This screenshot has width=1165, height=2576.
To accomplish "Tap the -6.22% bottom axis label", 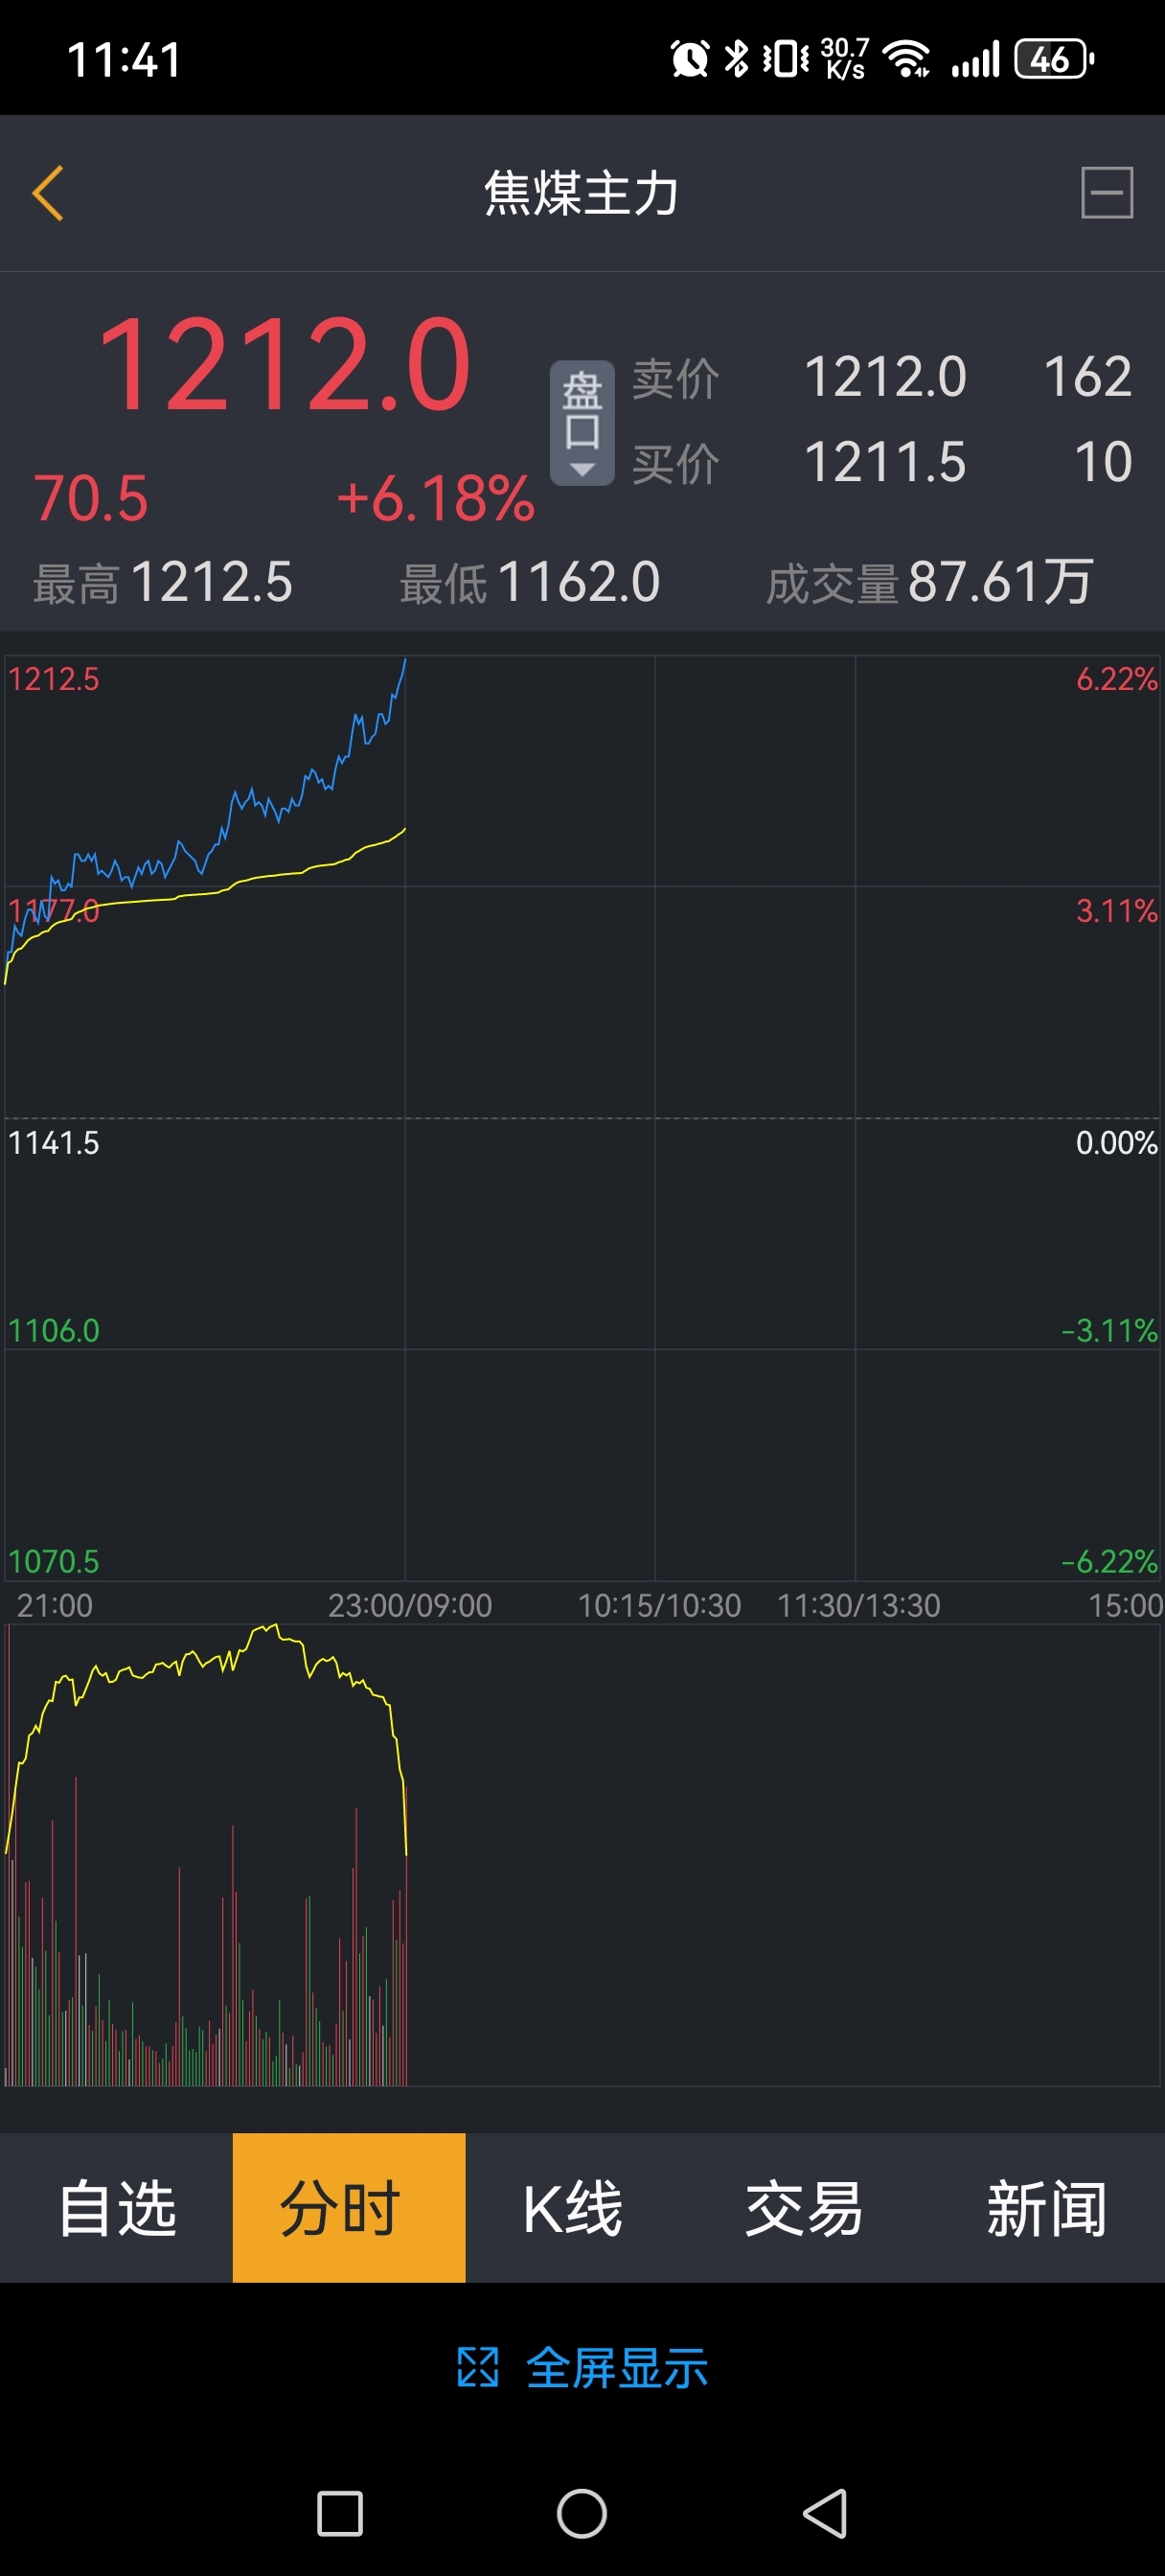I will pos(1109,1562).
